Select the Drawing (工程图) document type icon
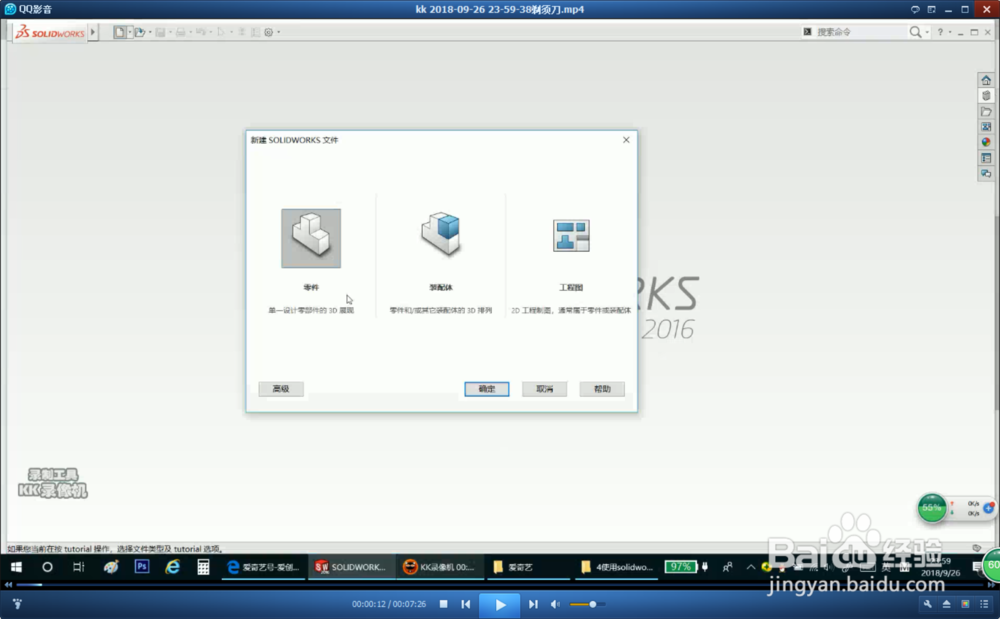 [571, 236]
